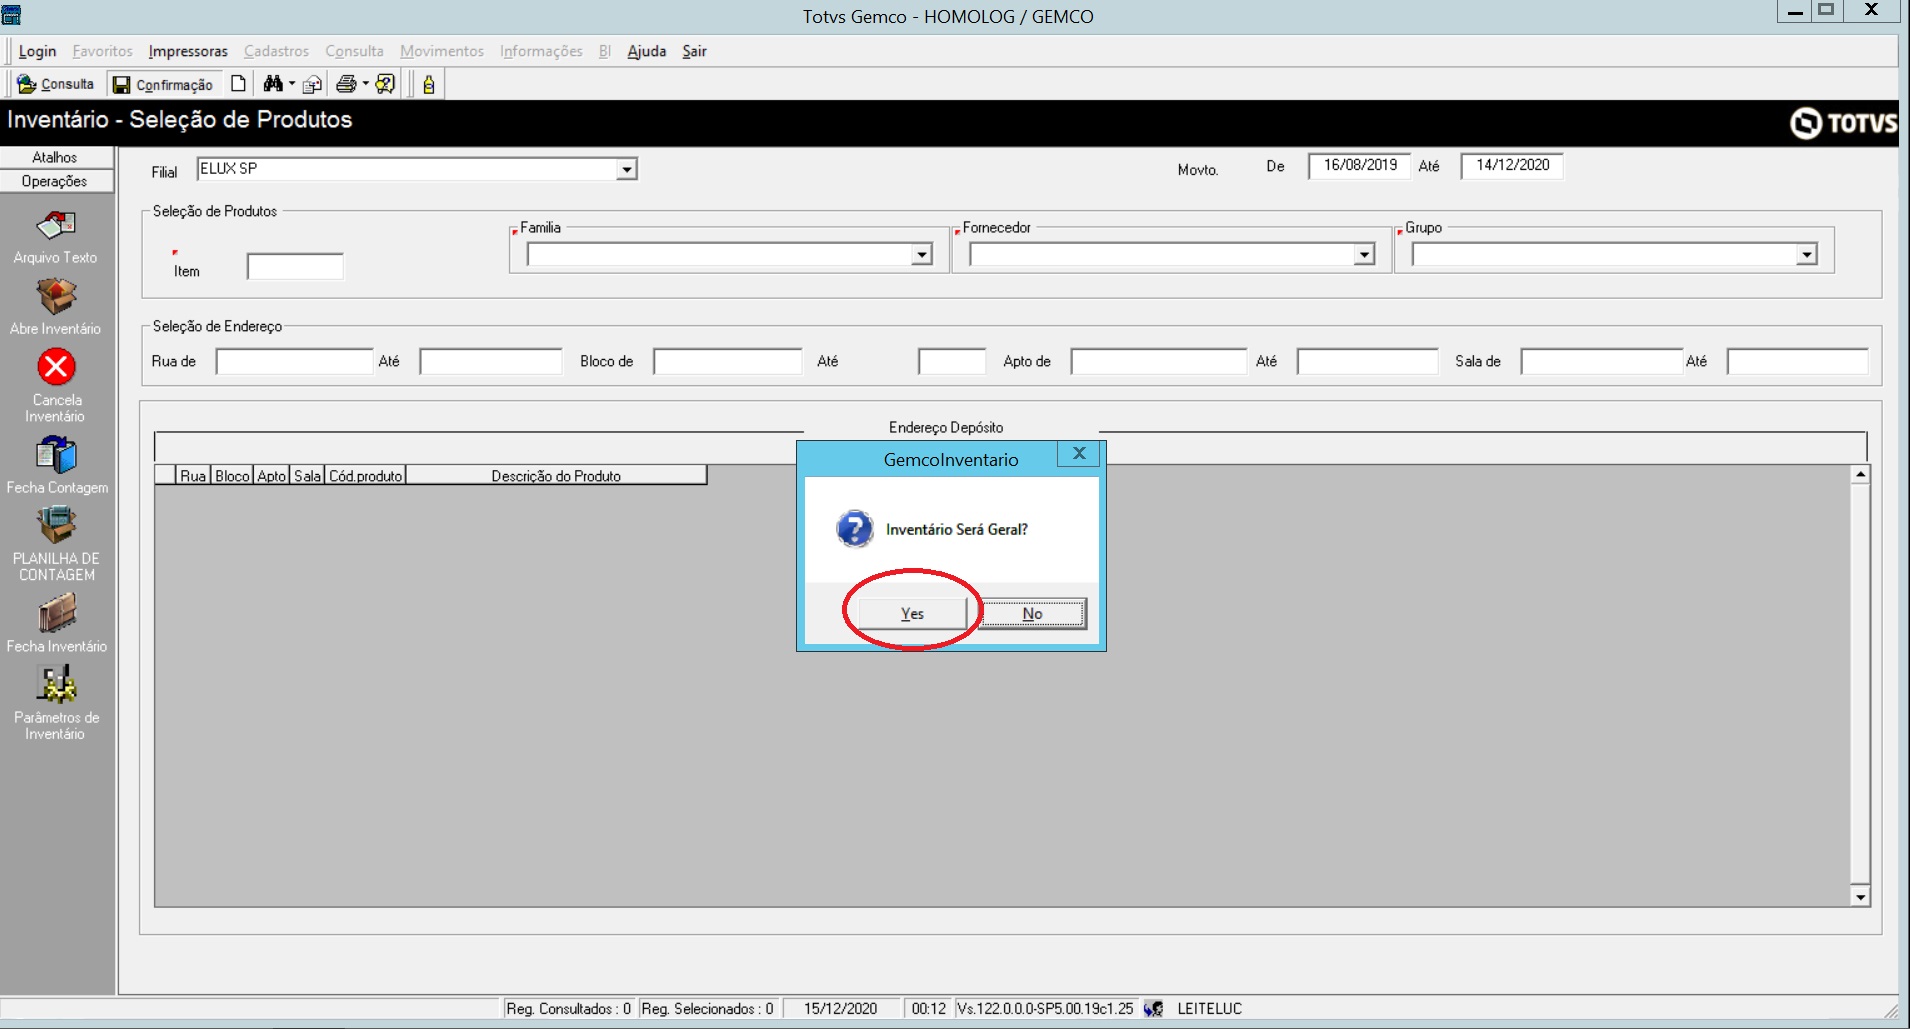Open Parâmetros de Inventário icon

[56, 684]
